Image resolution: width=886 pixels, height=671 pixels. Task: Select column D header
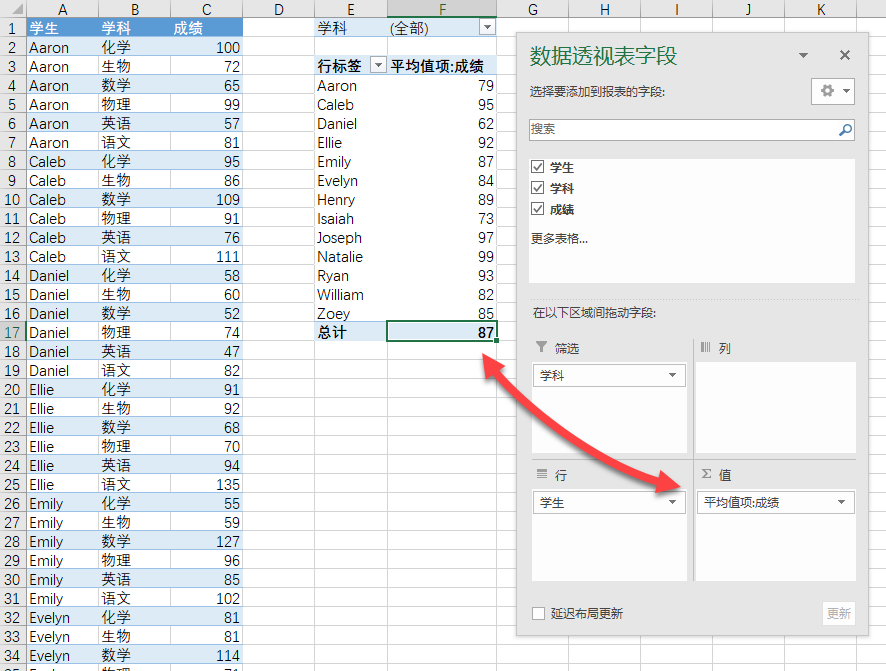point(278,9)
